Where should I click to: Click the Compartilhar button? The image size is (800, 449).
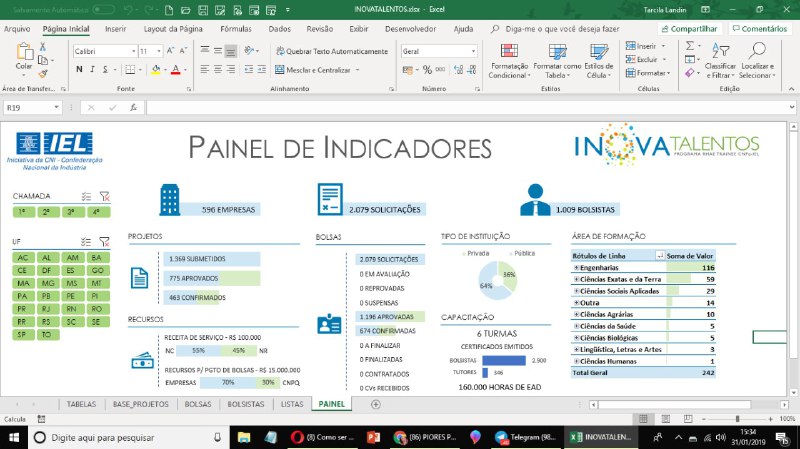(690, 29)
